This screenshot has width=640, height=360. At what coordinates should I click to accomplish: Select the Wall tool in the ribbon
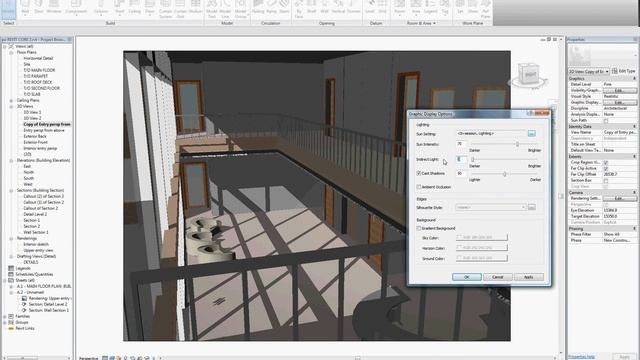coord(25,8)
